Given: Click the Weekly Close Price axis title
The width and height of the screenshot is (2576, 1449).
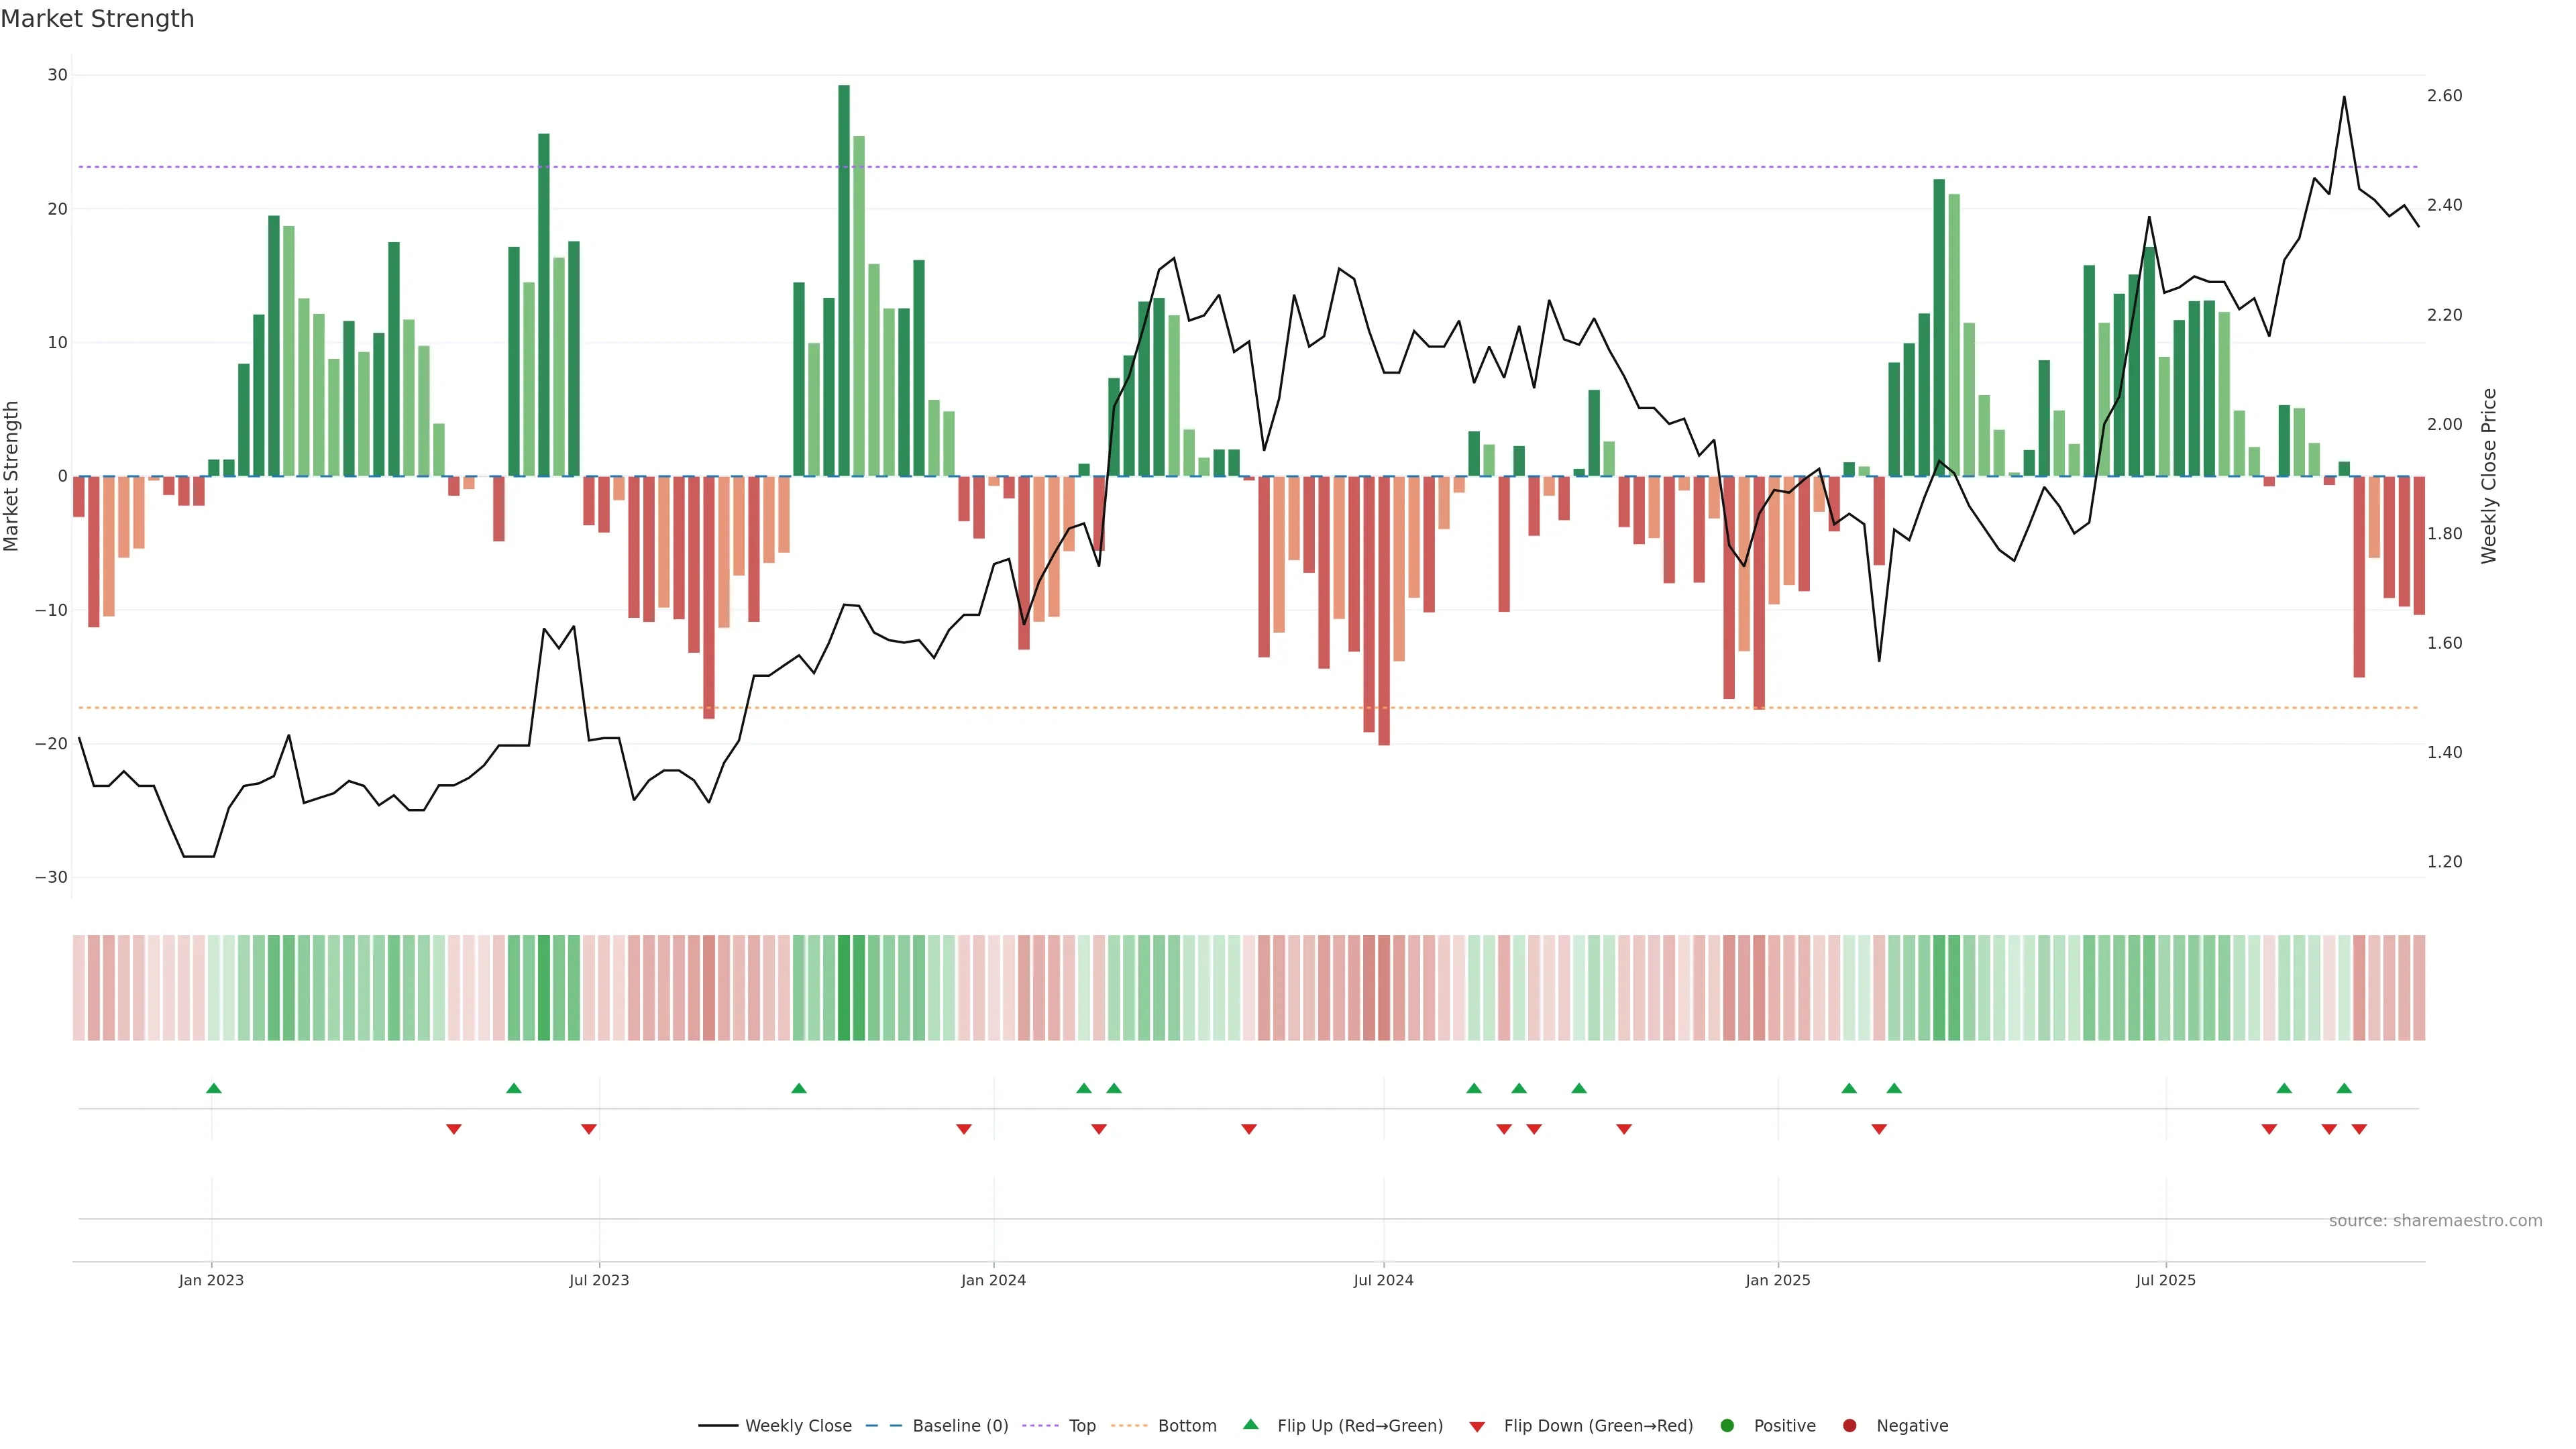Looking at the screenshot, I should (x=2489, y=476).
